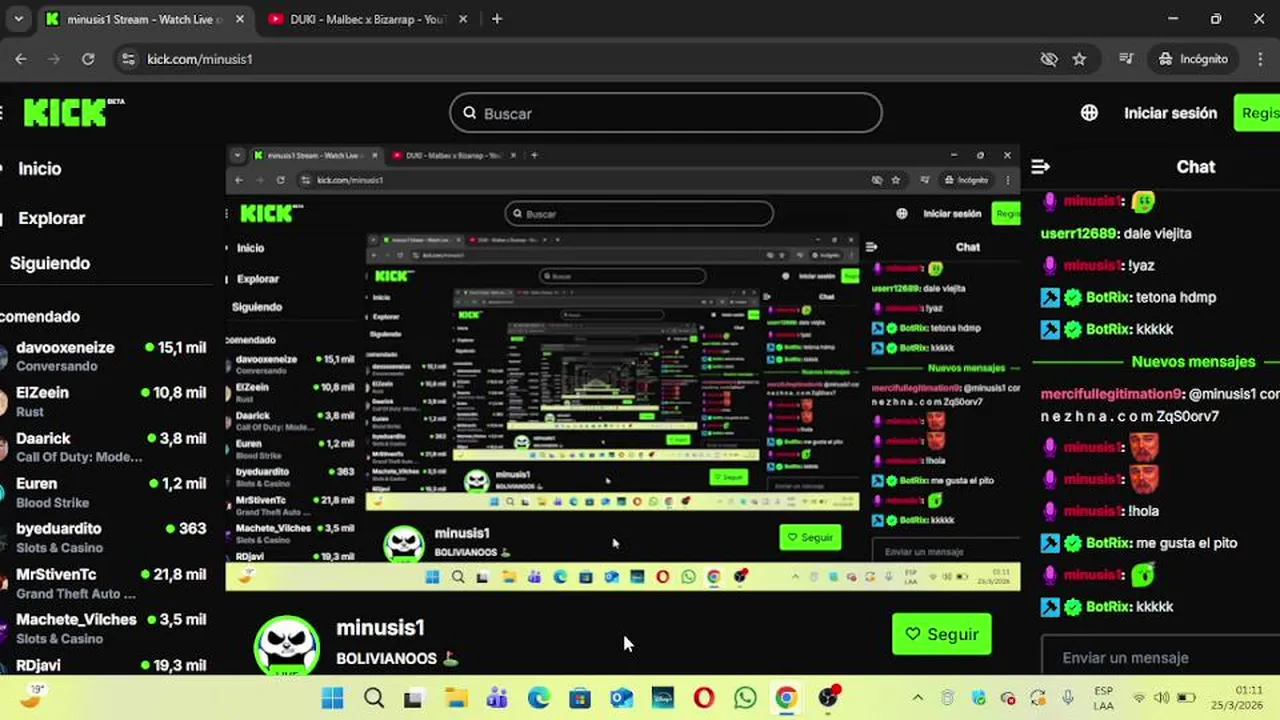Click the Enviar un mensaje chat input
This screenshot has height=720, width=1280.
click(x=1160, y=657)
